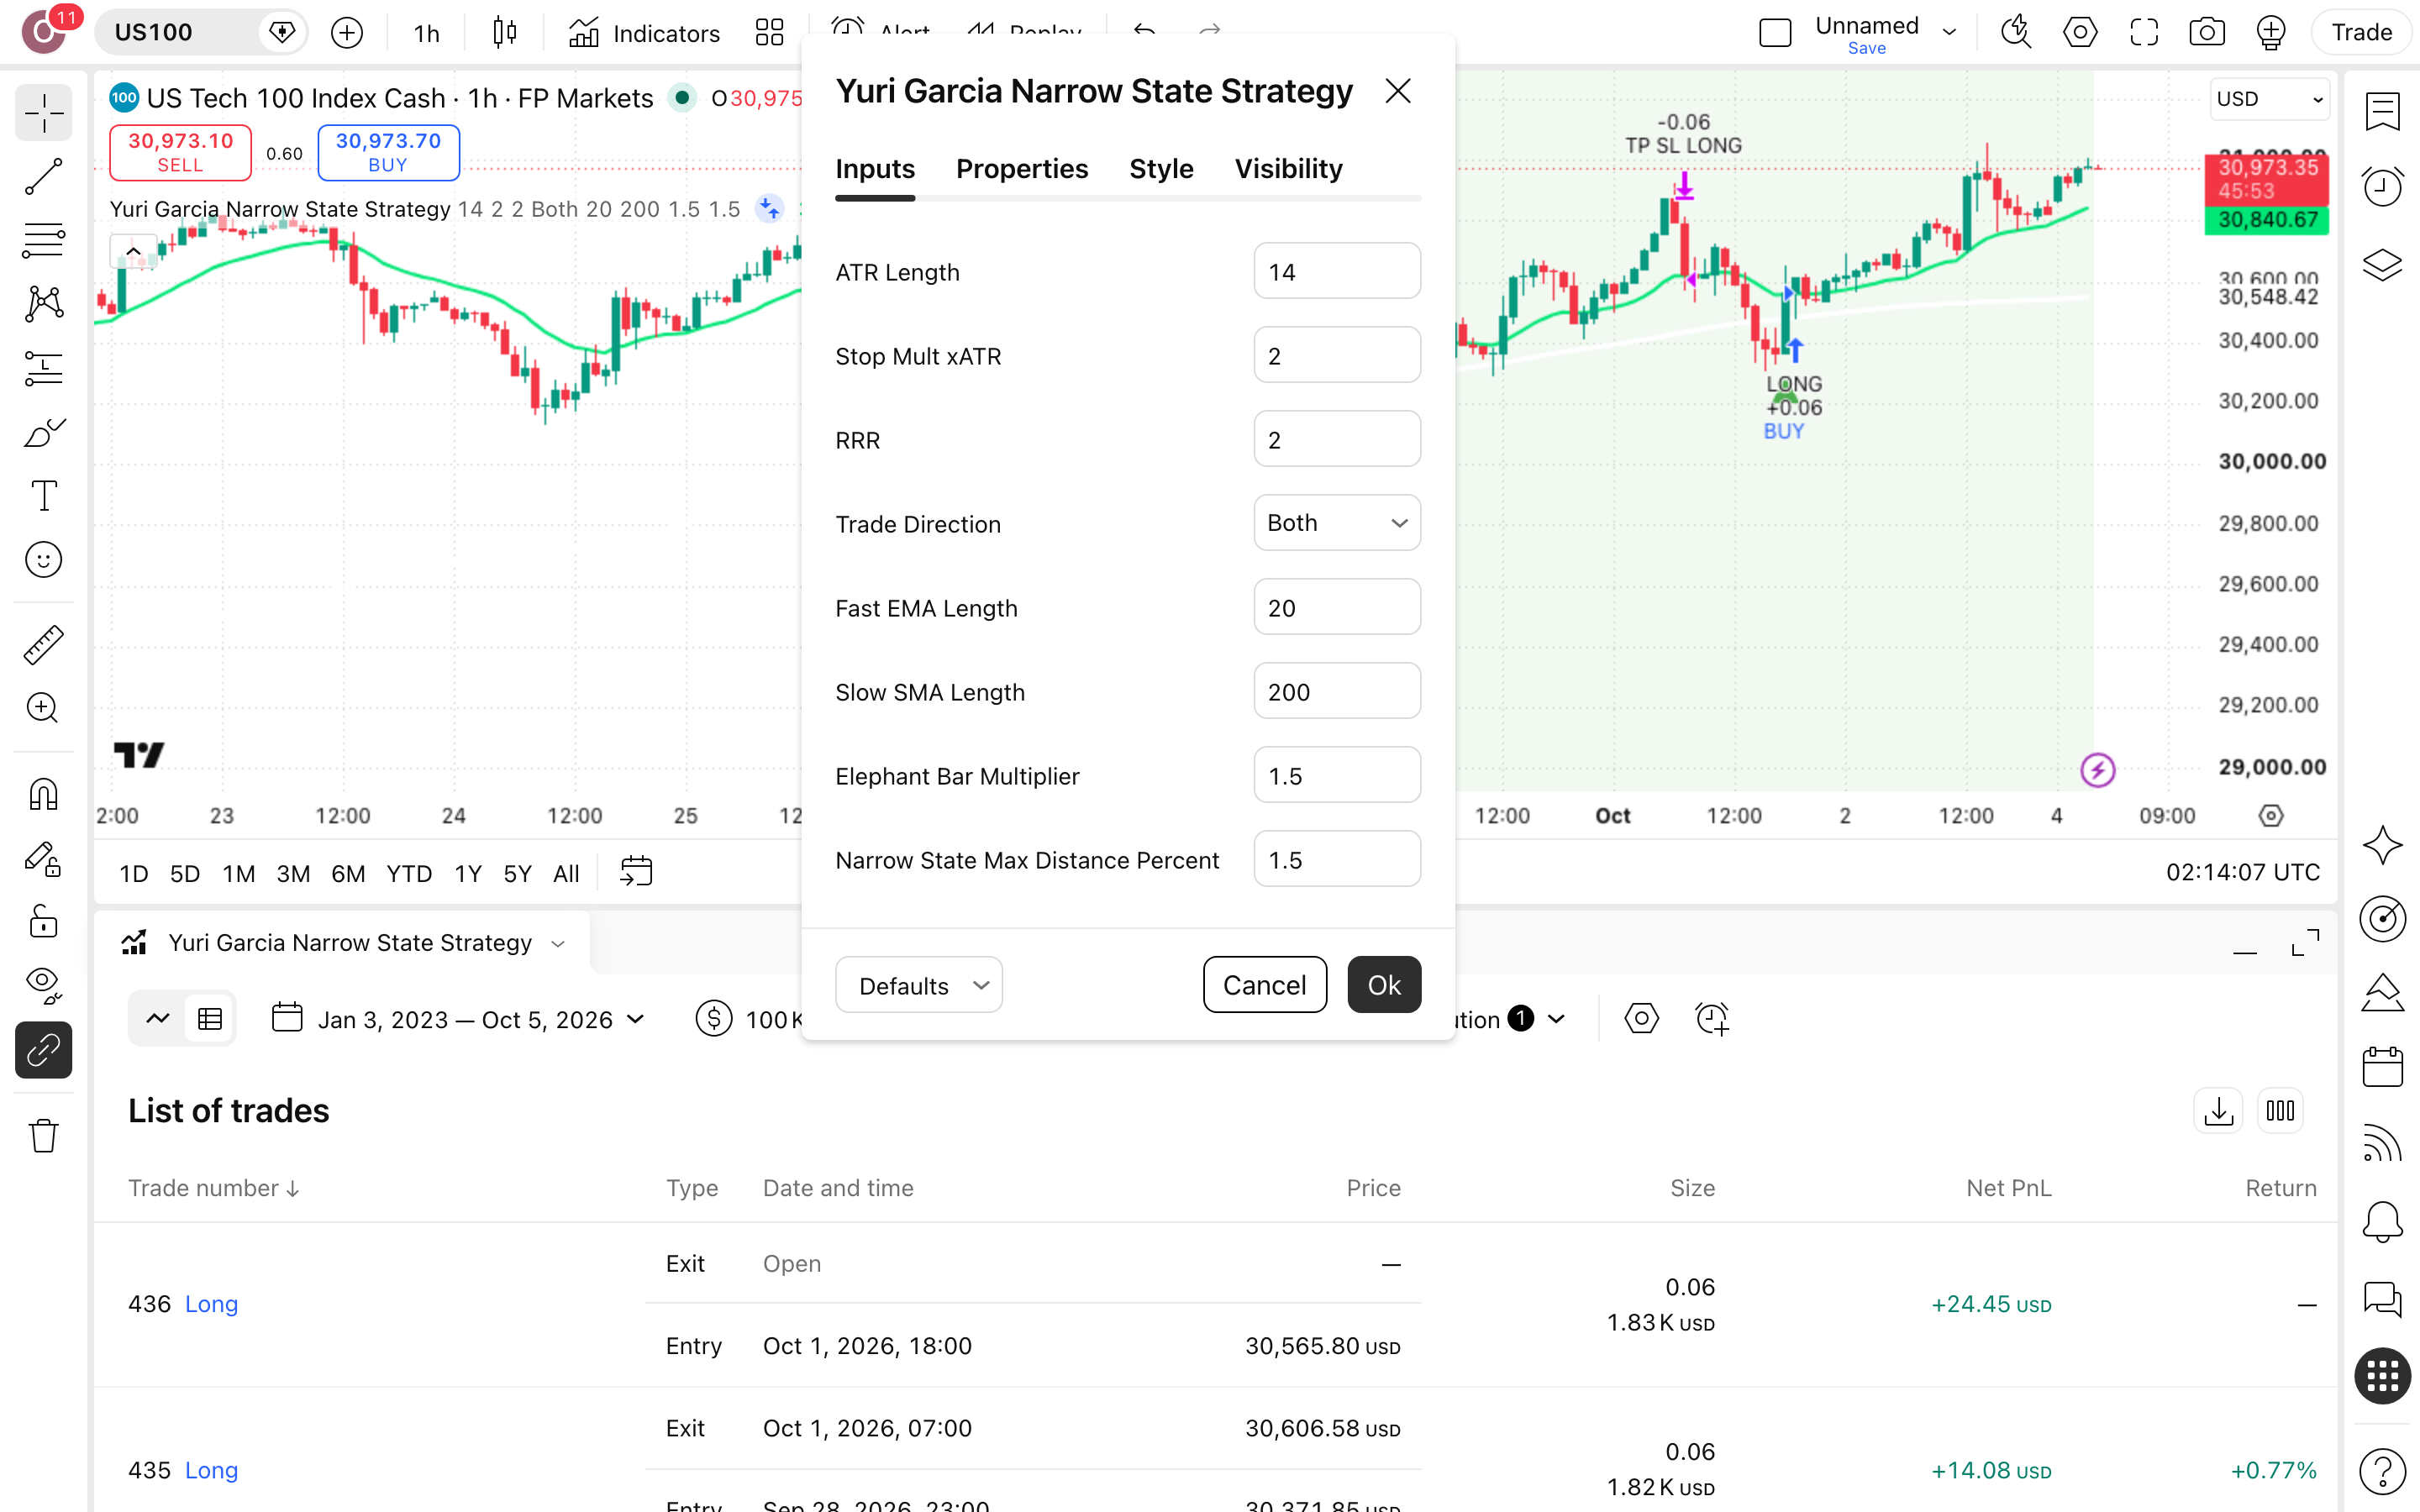Viewport: 2420px width, 1512px height.
Task: Open the Trade Direction dropdown
Action: [x=1336, y=523]
